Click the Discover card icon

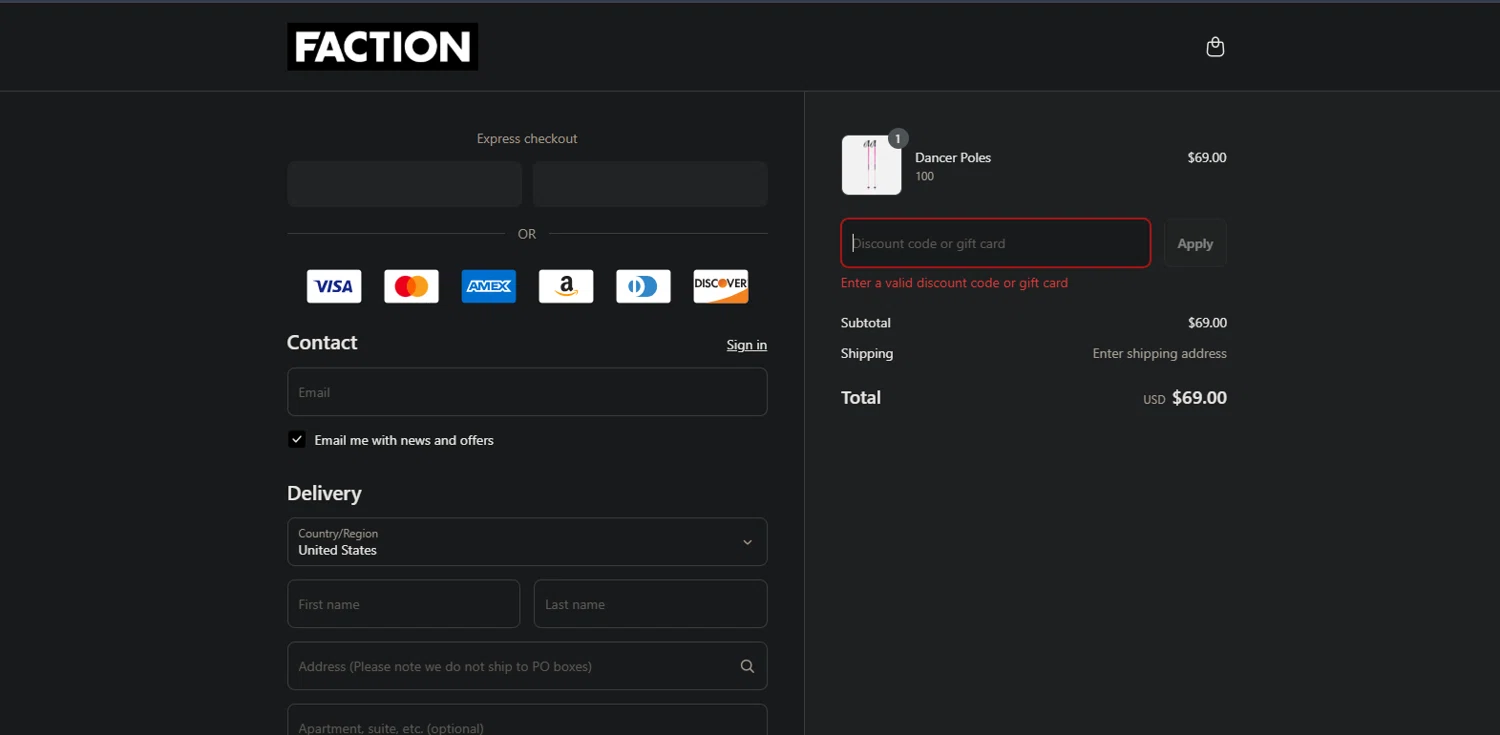point(721,286)
